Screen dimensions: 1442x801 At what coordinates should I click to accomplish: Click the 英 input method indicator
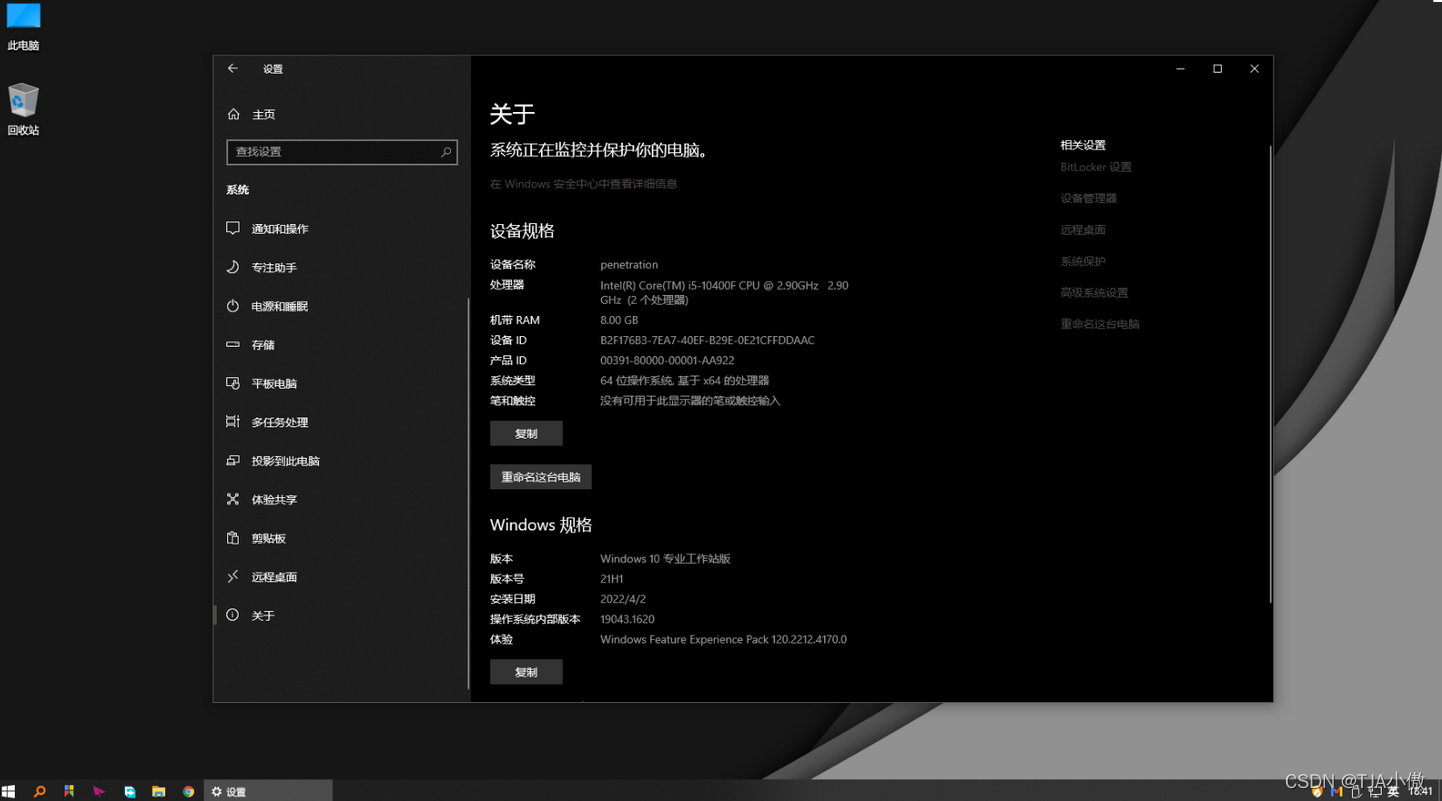point(1393,791)
